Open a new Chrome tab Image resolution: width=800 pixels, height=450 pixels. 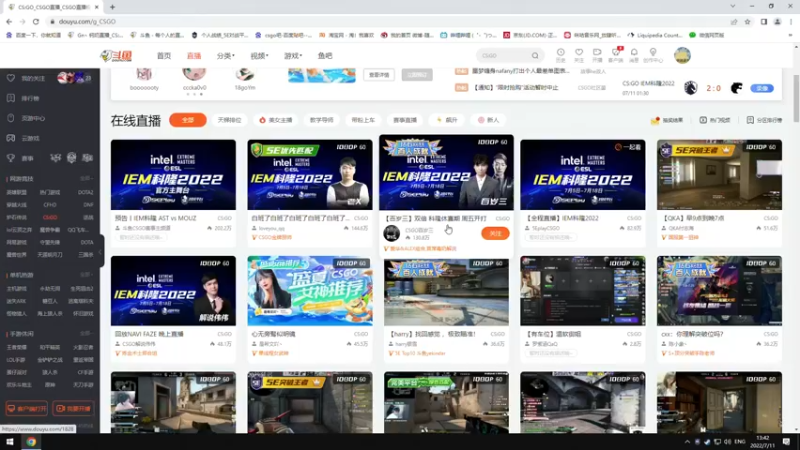point(112,7)
